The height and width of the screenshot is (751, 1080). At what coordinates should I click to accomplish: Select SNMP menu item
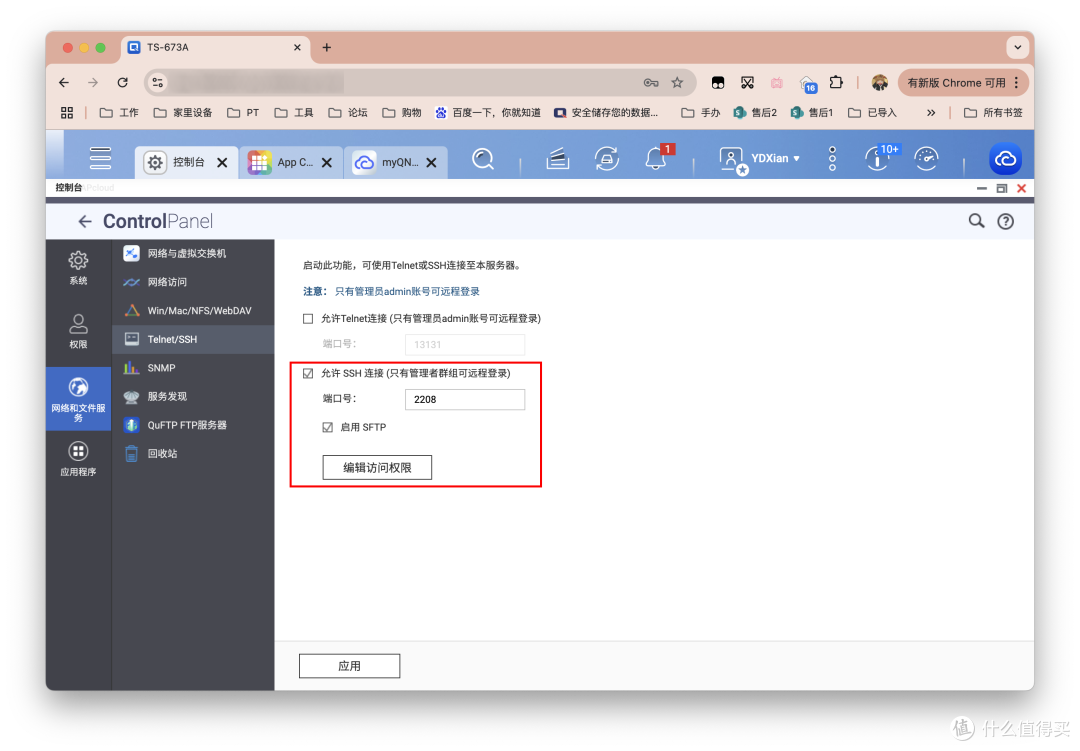tap(193, 368)
